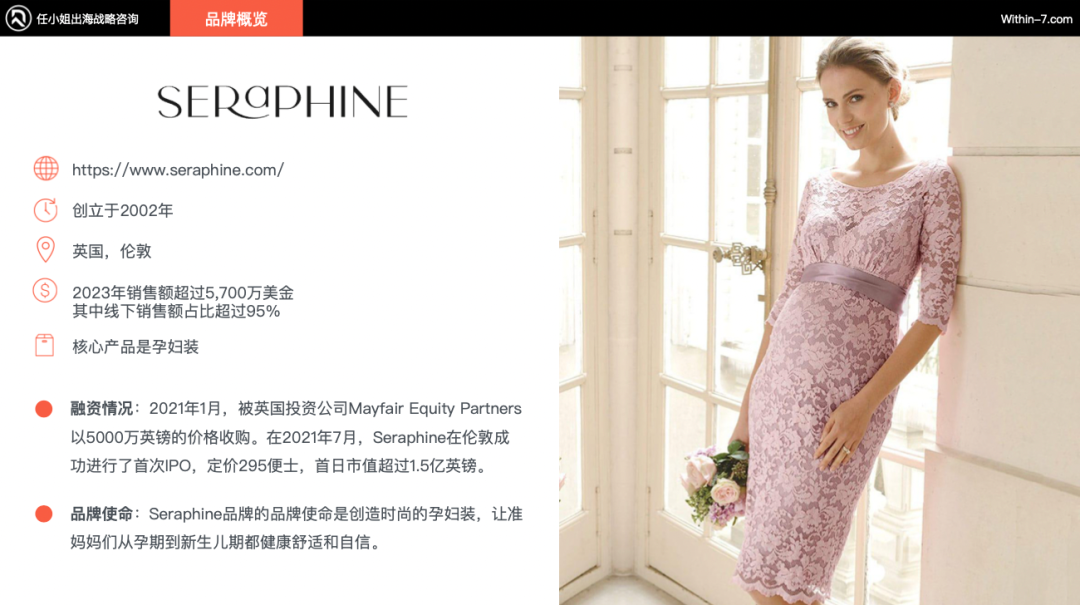The width and height of the screenshot is (1080, 605).
Task: Click the SERAPHINE brand logo
Action: 282,102
